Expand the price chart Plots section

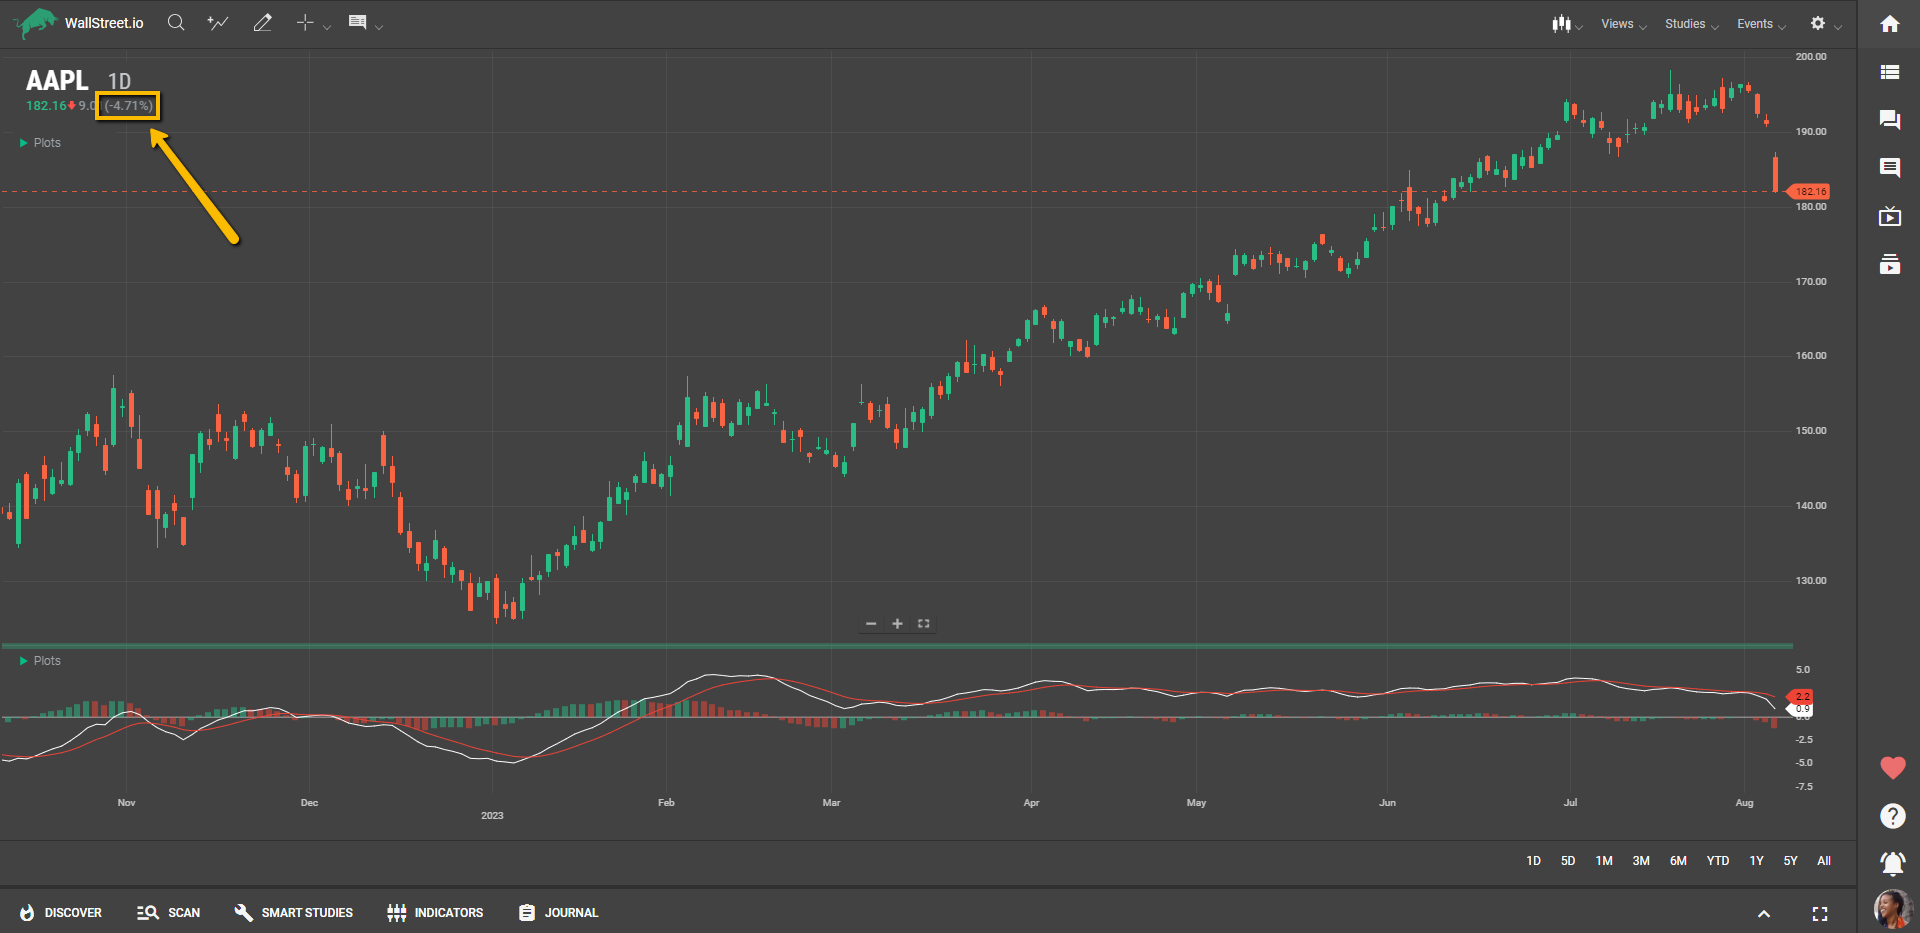point(40,143)
